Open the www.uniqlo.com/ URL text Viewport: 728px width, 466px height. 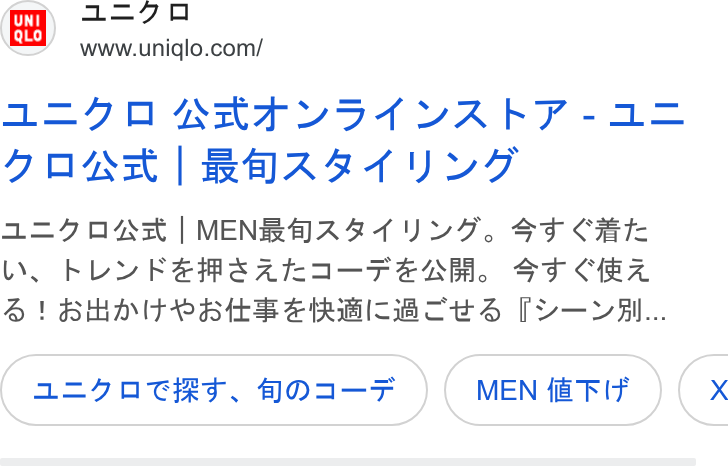coord(171,48)
